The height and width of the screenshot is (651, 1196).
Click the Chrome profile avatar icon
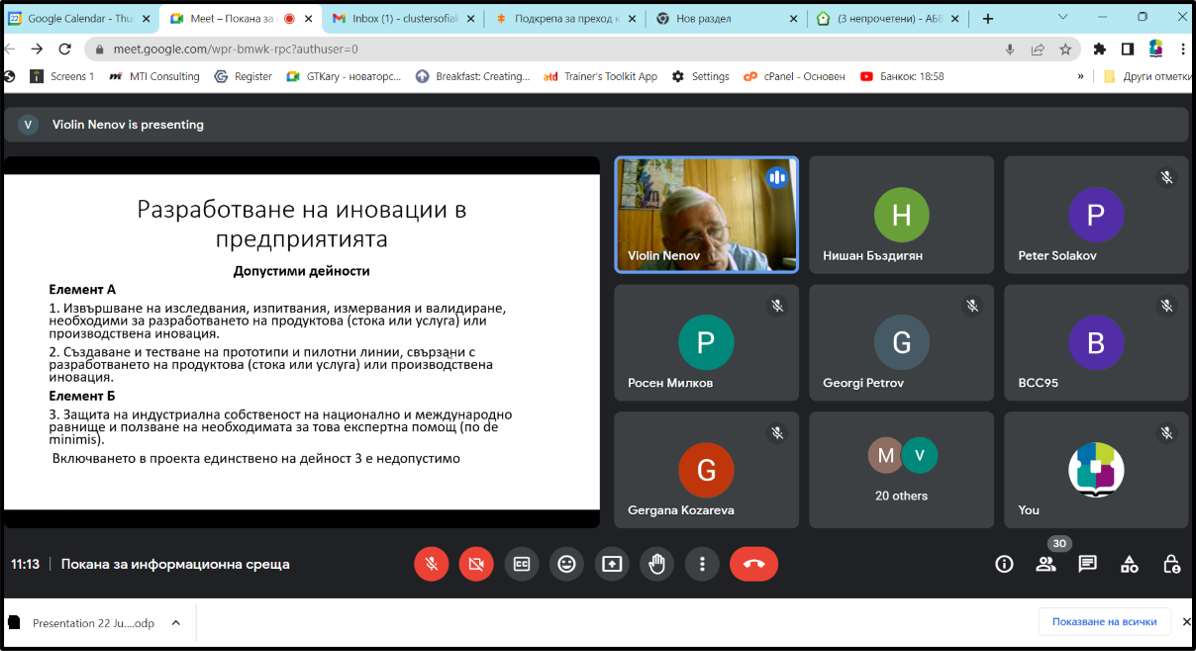1156,49
